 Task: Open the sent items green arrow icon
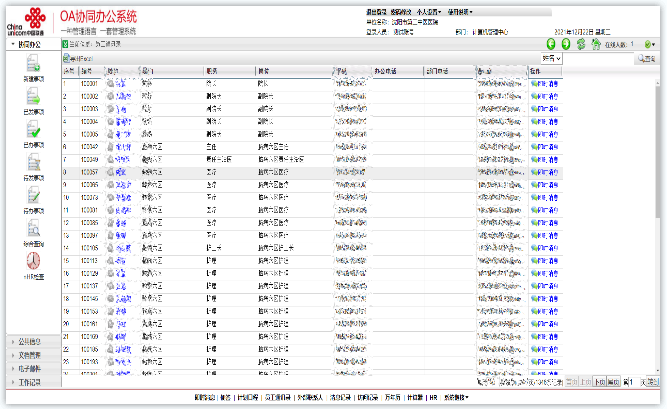tap(33, 96)
